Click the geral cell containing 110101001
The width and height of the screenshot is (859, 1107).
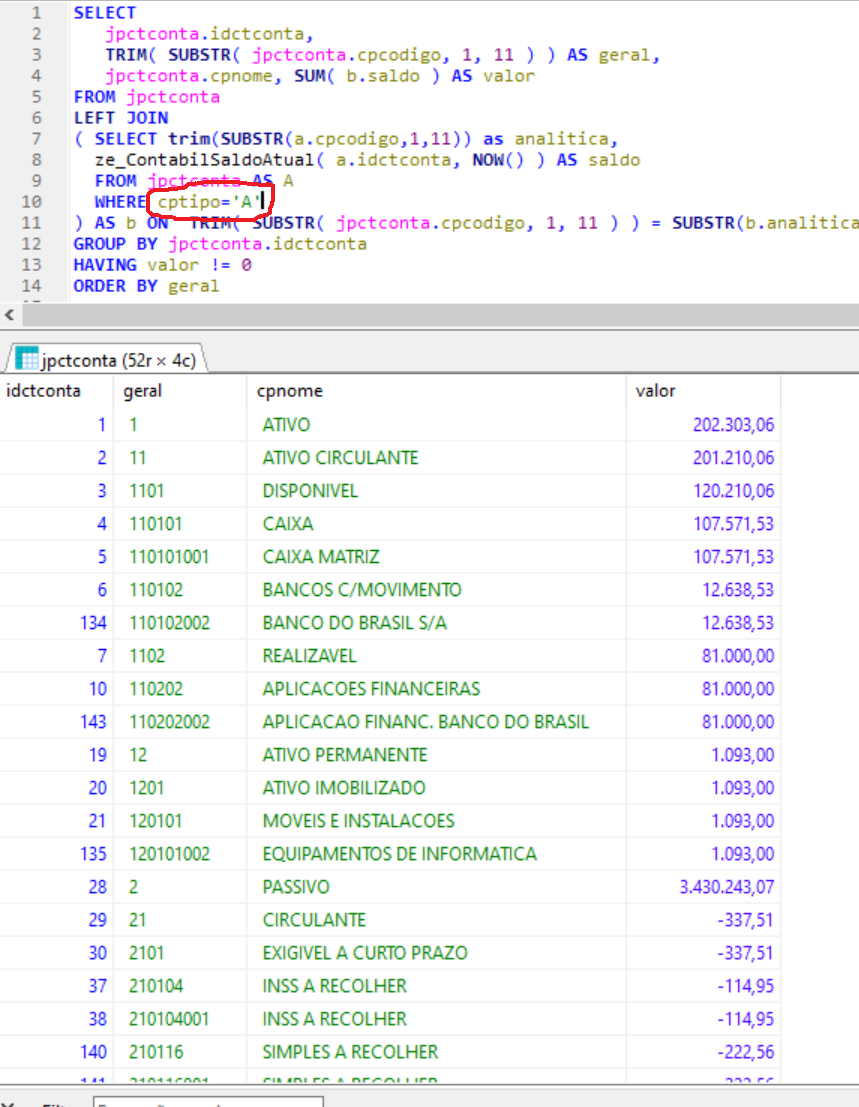[x=169, y=557]
